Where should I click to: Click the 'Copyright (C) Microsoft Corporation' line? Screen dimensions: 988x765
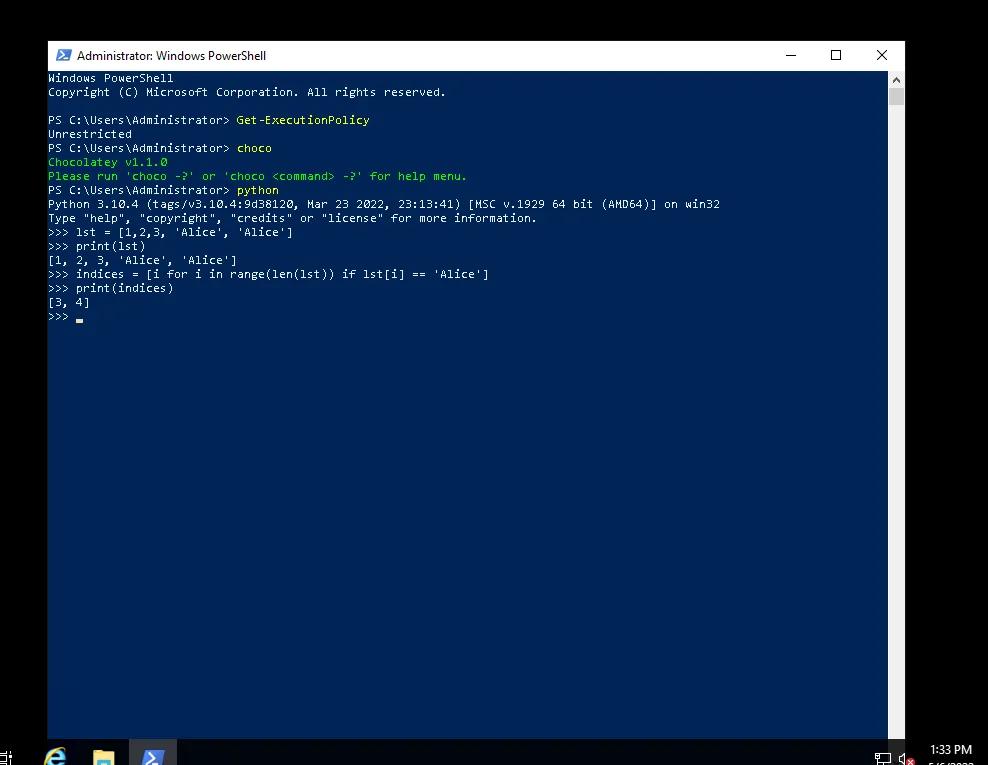(246, 92)
